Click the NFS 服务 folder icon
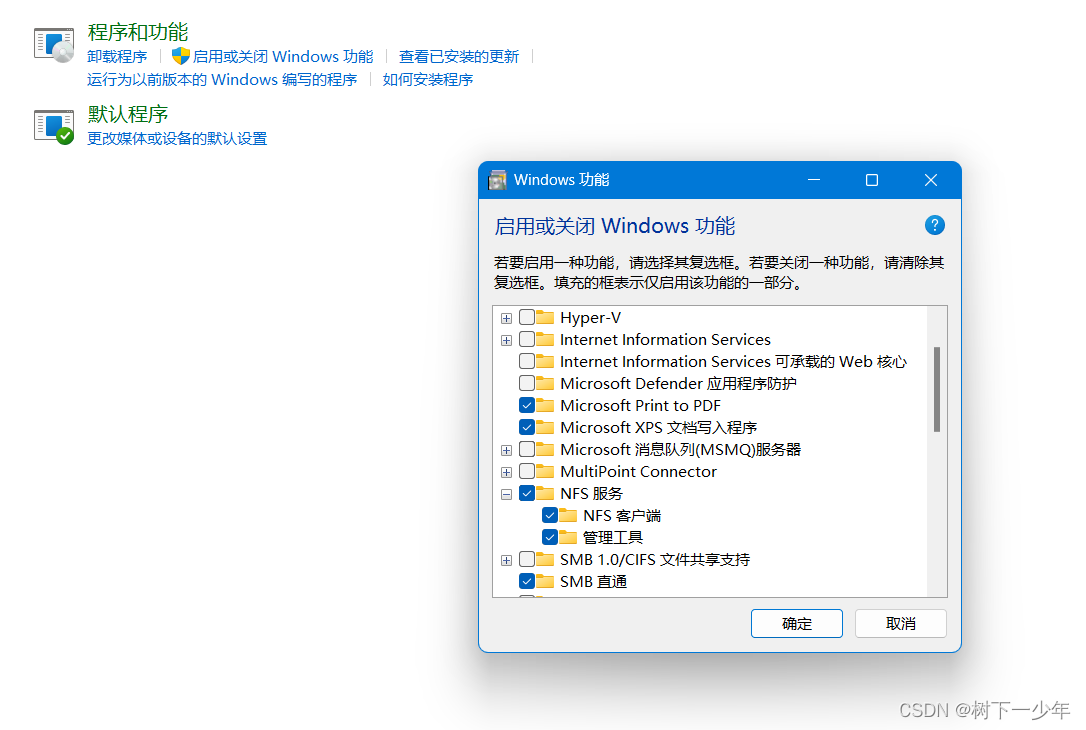 point(545,493)
